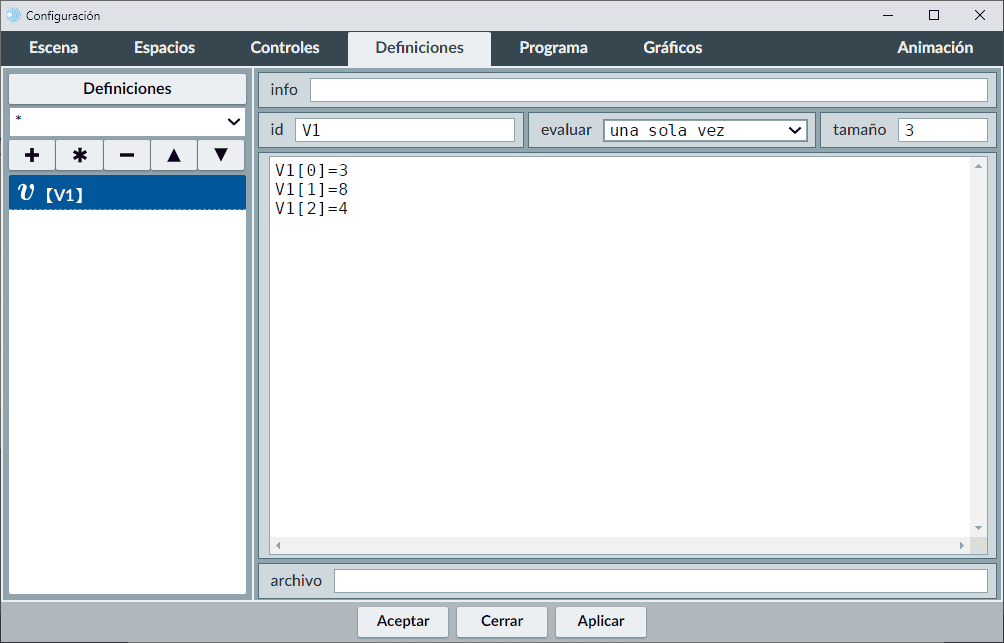Click the archivo input field
Screen dimensions: 1004x643
pos(660,581)
